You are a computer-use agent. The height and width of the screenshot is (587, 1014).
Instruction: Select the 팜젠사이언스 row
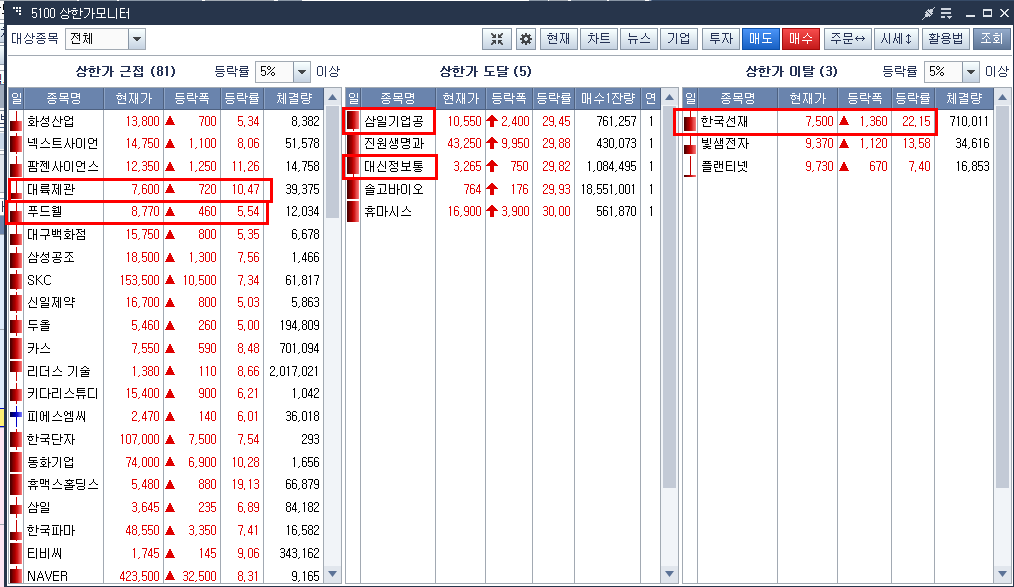coord(166,167)
